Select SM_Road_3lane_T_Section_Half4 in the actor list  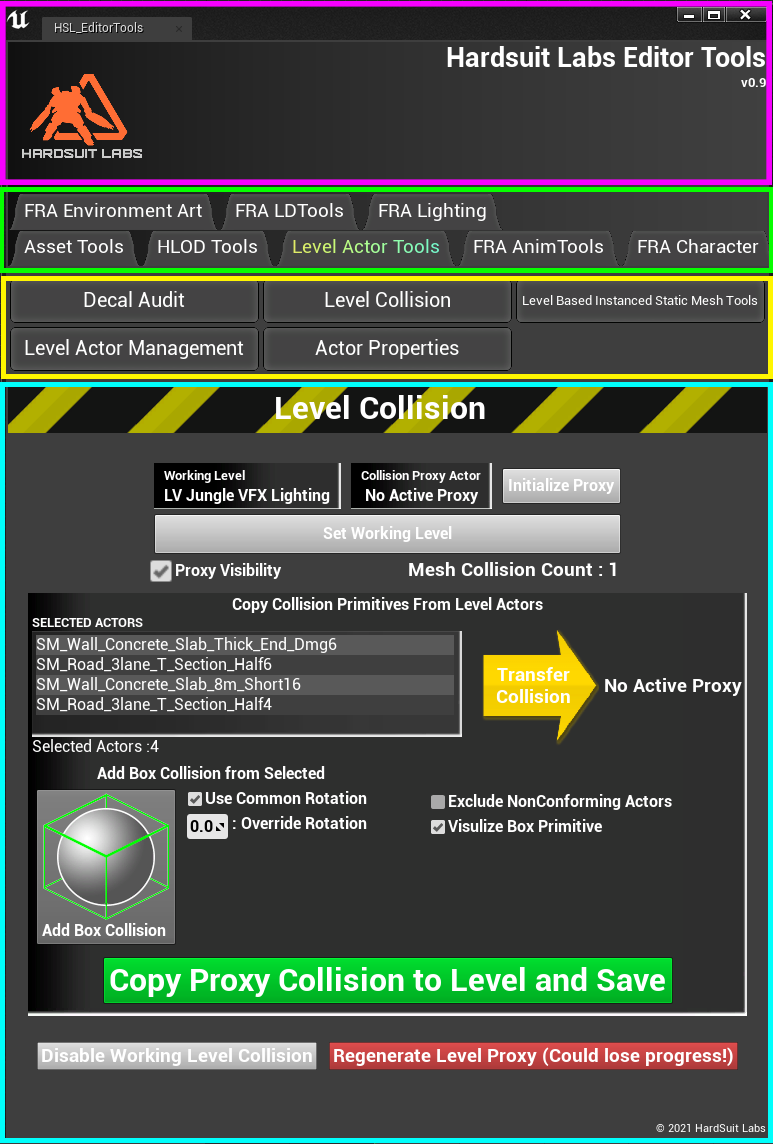(x=244, y=705)
